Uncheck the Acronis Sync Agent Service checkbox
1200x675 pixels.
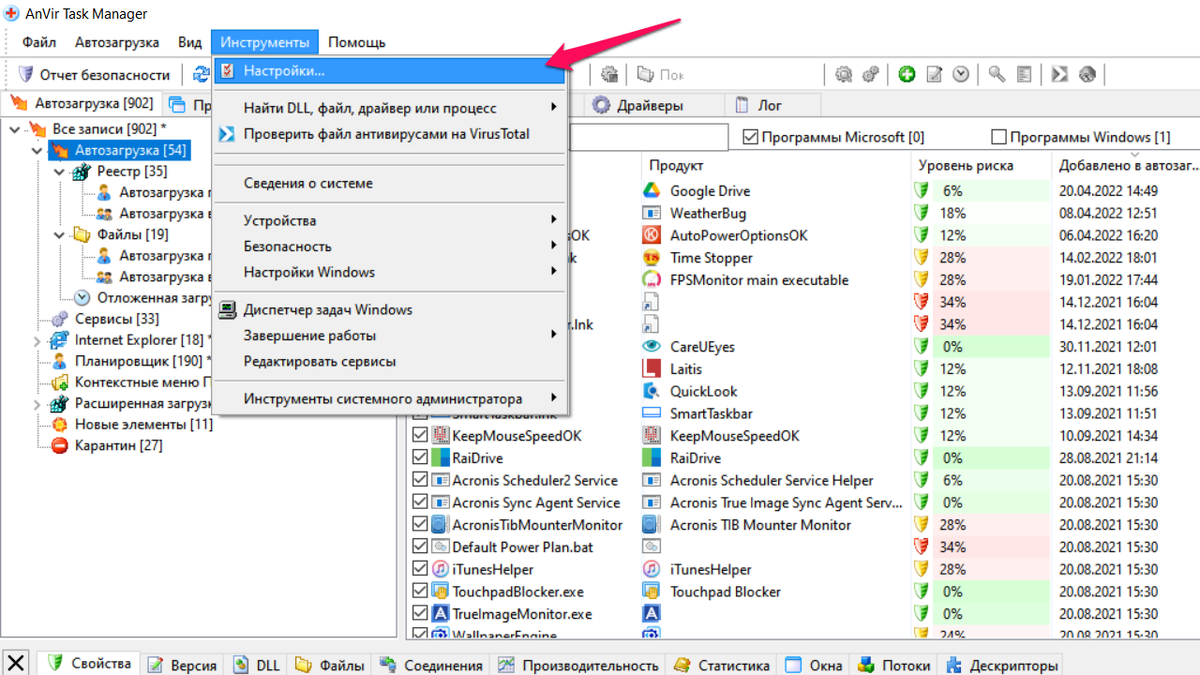pyautogui.click(x=420, y=503)
